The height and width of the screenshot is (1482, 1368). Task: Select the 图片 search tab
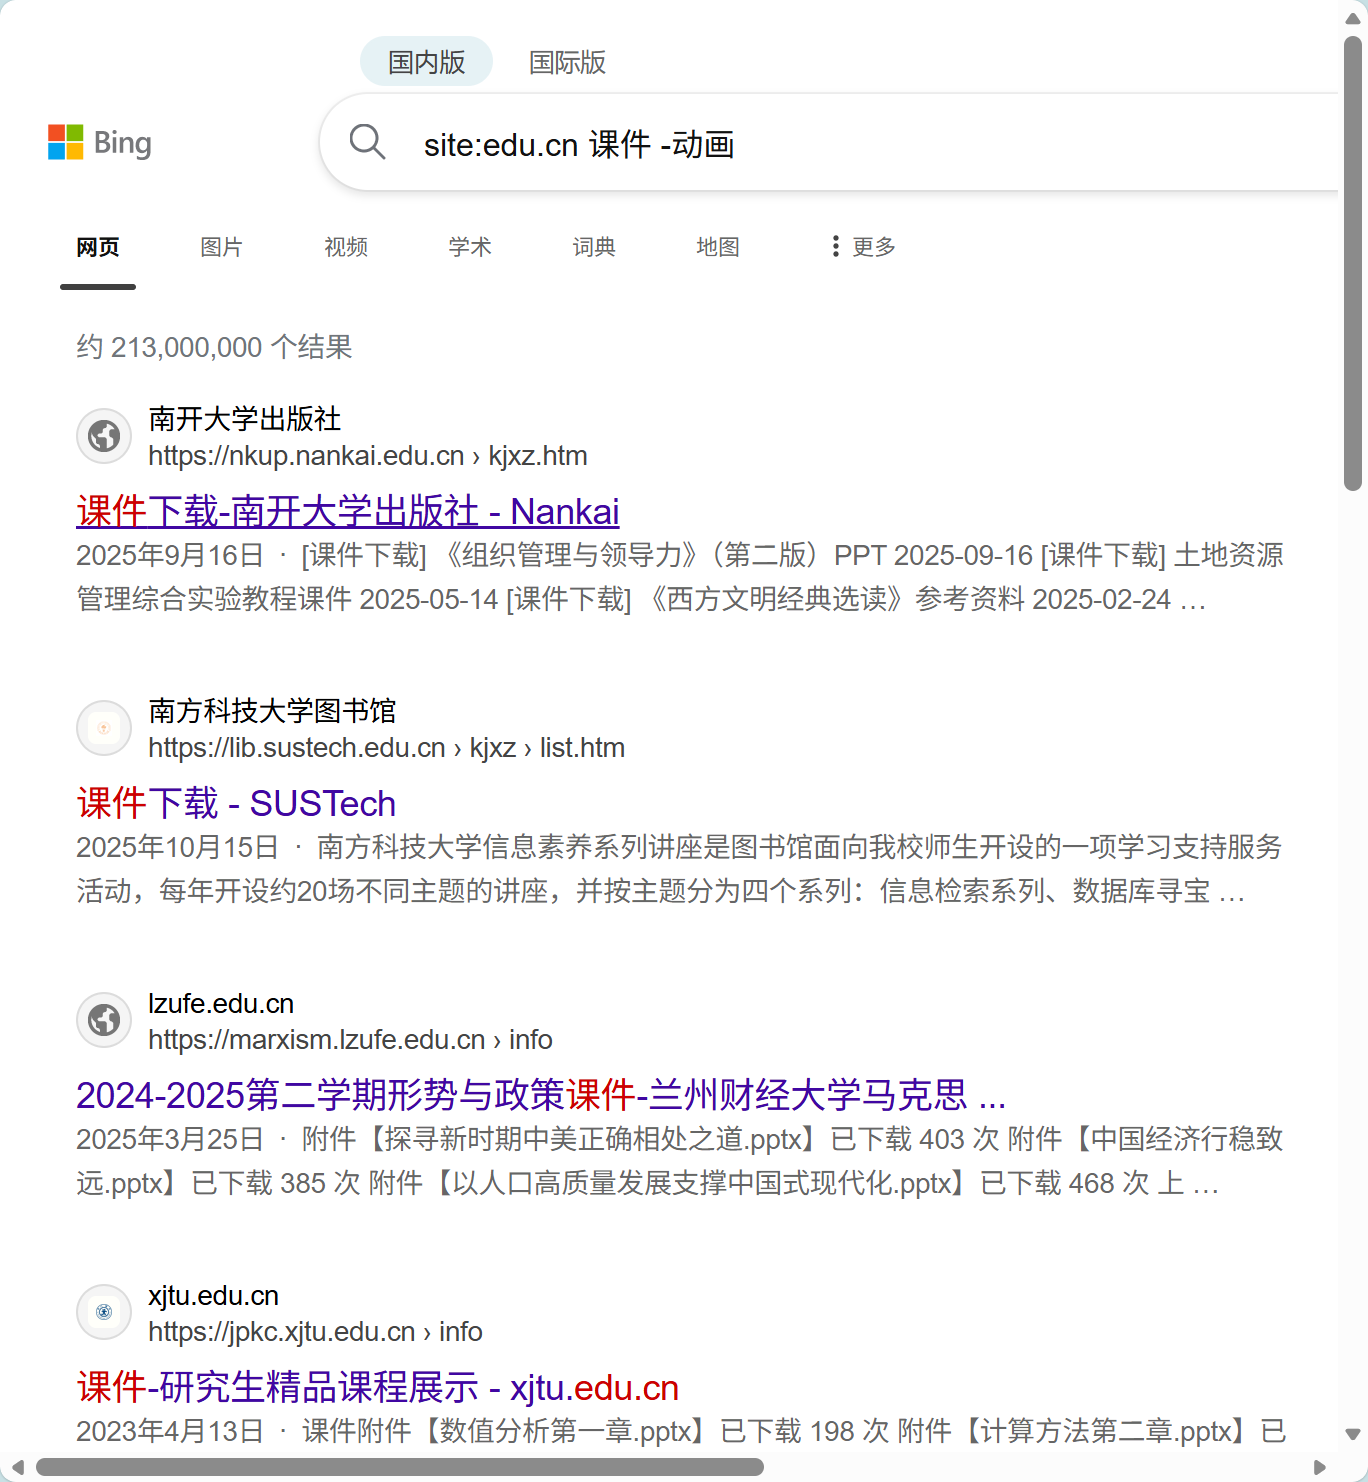(x=222, y=247)
